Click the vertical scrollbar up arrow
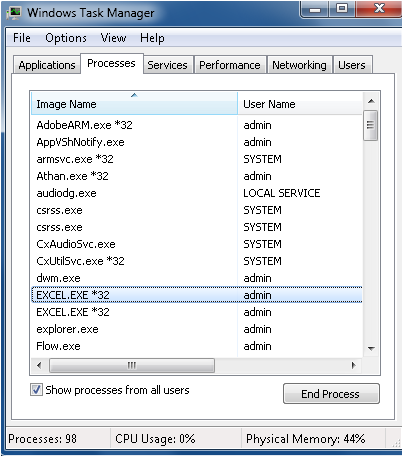The image size is (403, 457). click(x=371, y=101)
